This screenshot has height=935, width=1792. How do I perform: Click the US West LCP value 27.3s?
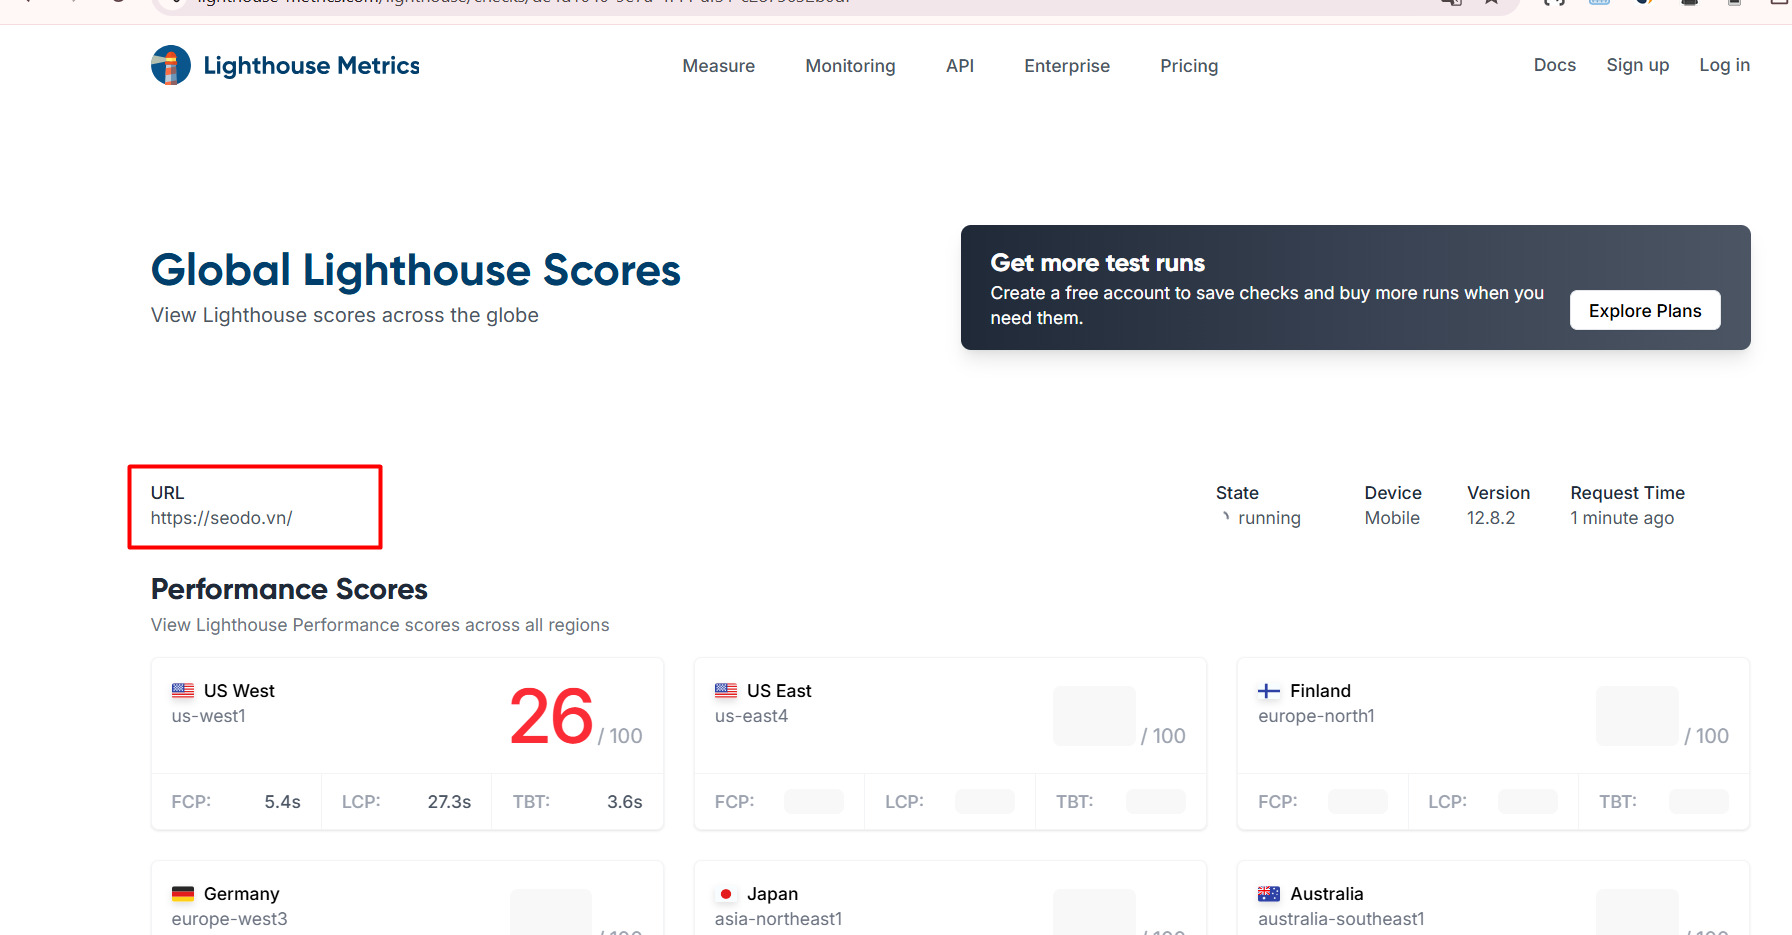coord(449,802)
